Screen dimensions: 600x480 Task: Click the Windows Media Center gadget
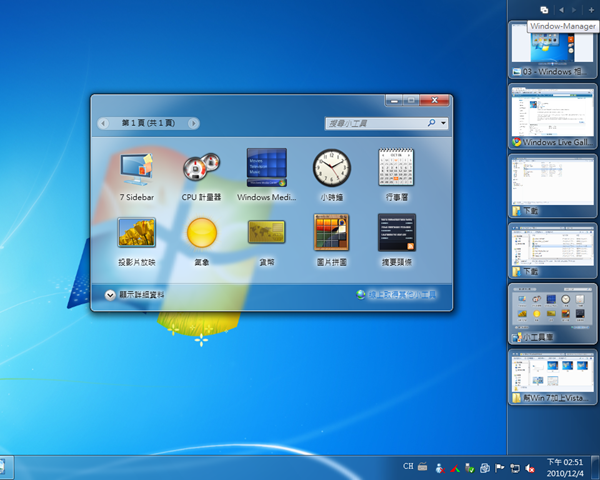[x=266, y=168]
